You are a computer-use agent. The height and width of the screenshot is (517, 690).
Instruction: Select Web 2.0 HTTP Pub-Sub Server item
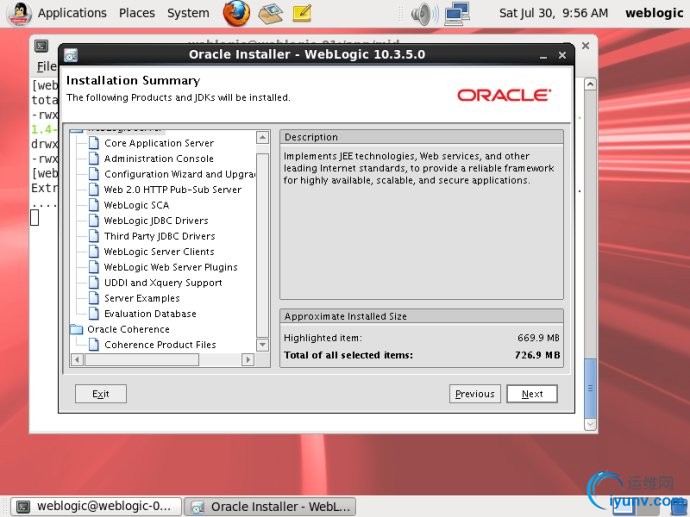pyautogui.click(x=172, y=190)
